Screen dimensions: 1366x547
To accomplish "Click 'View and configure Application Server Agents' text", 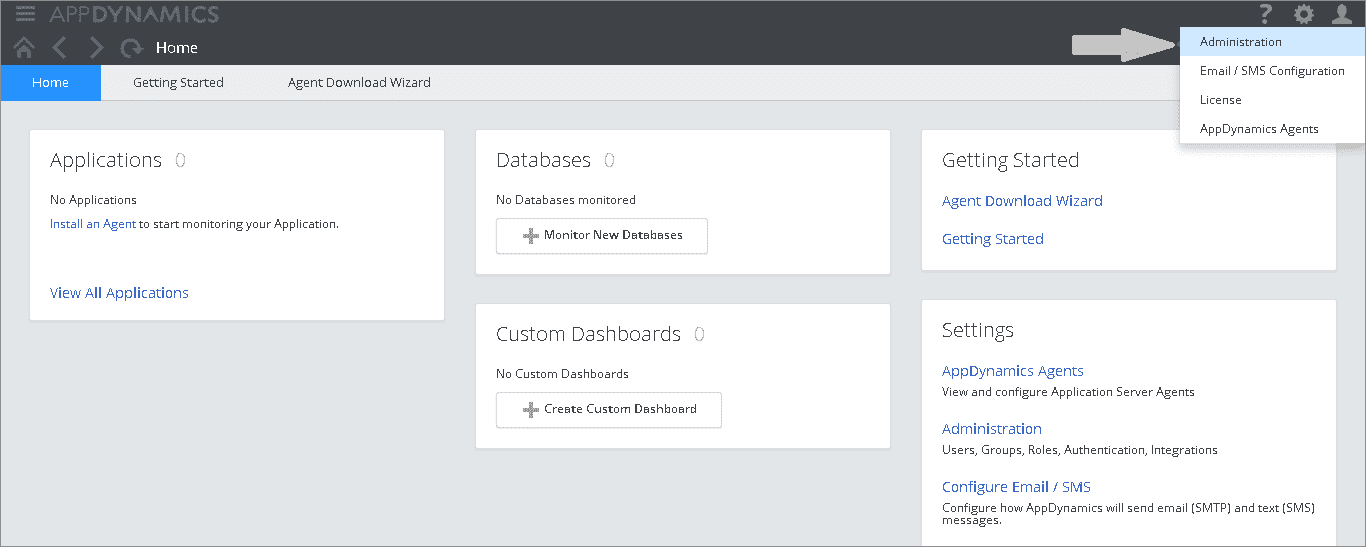I will coord(1068,392).
